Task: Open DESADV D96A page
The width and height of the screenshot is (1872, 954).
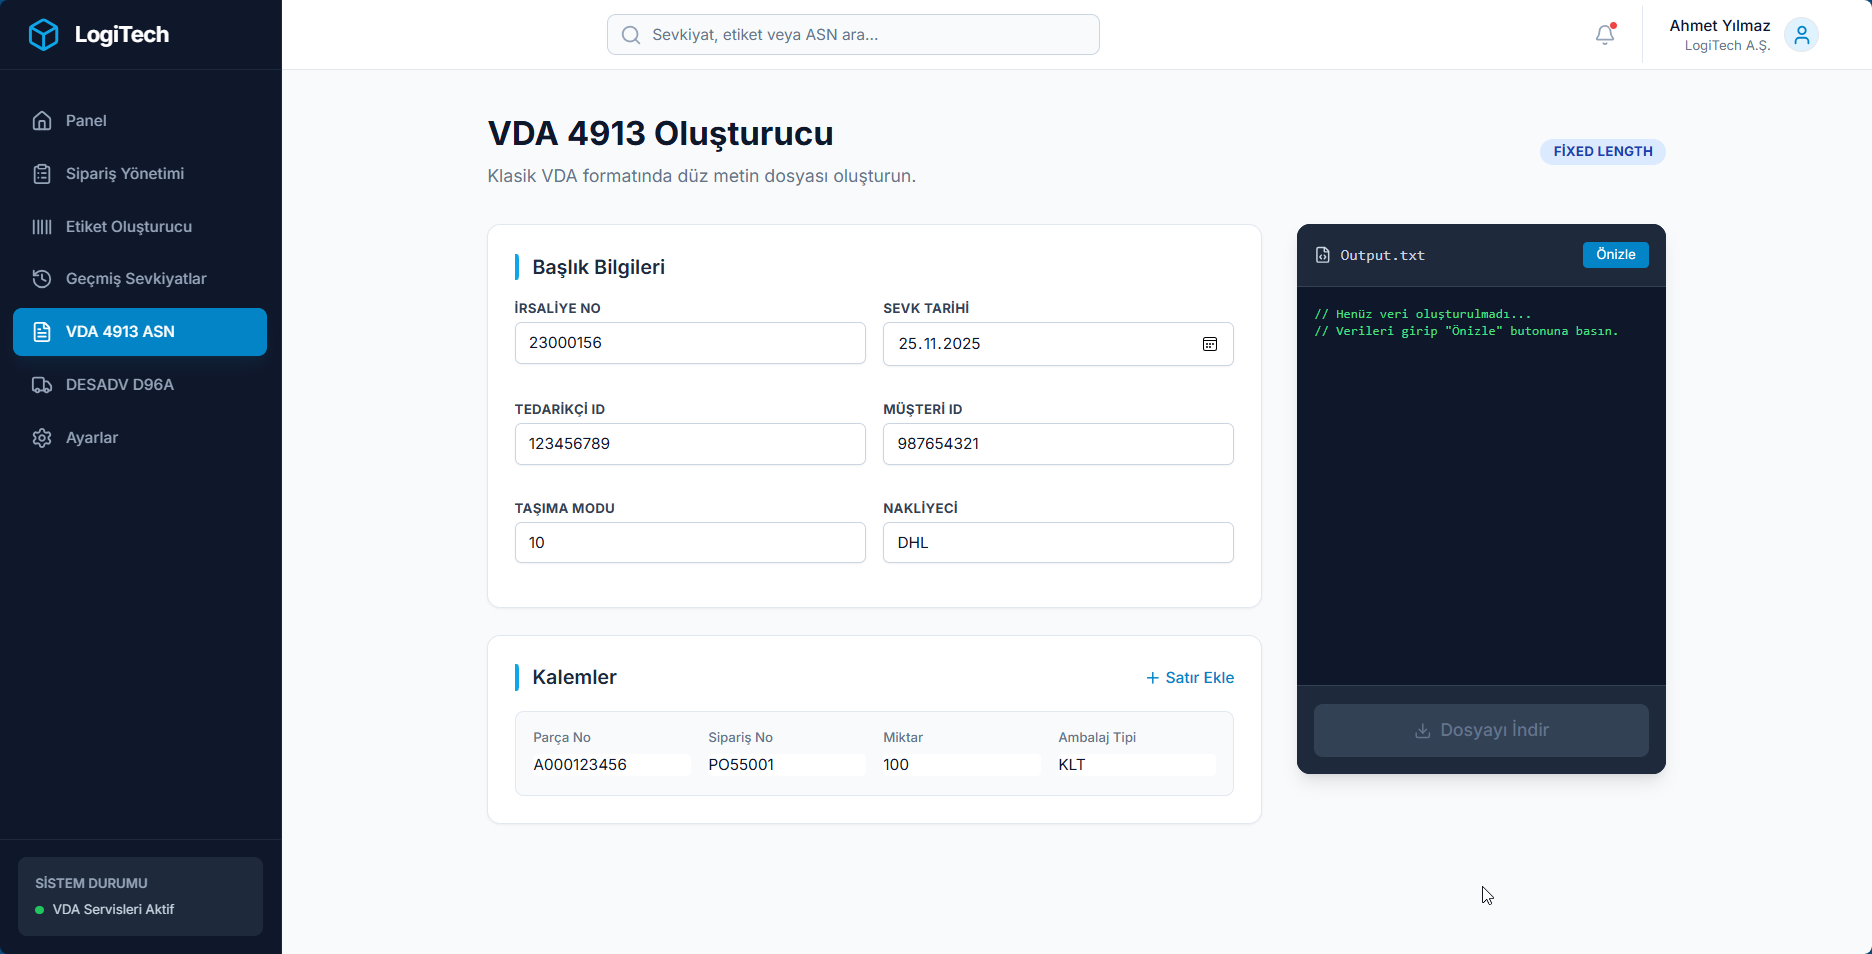Action: 140,385
